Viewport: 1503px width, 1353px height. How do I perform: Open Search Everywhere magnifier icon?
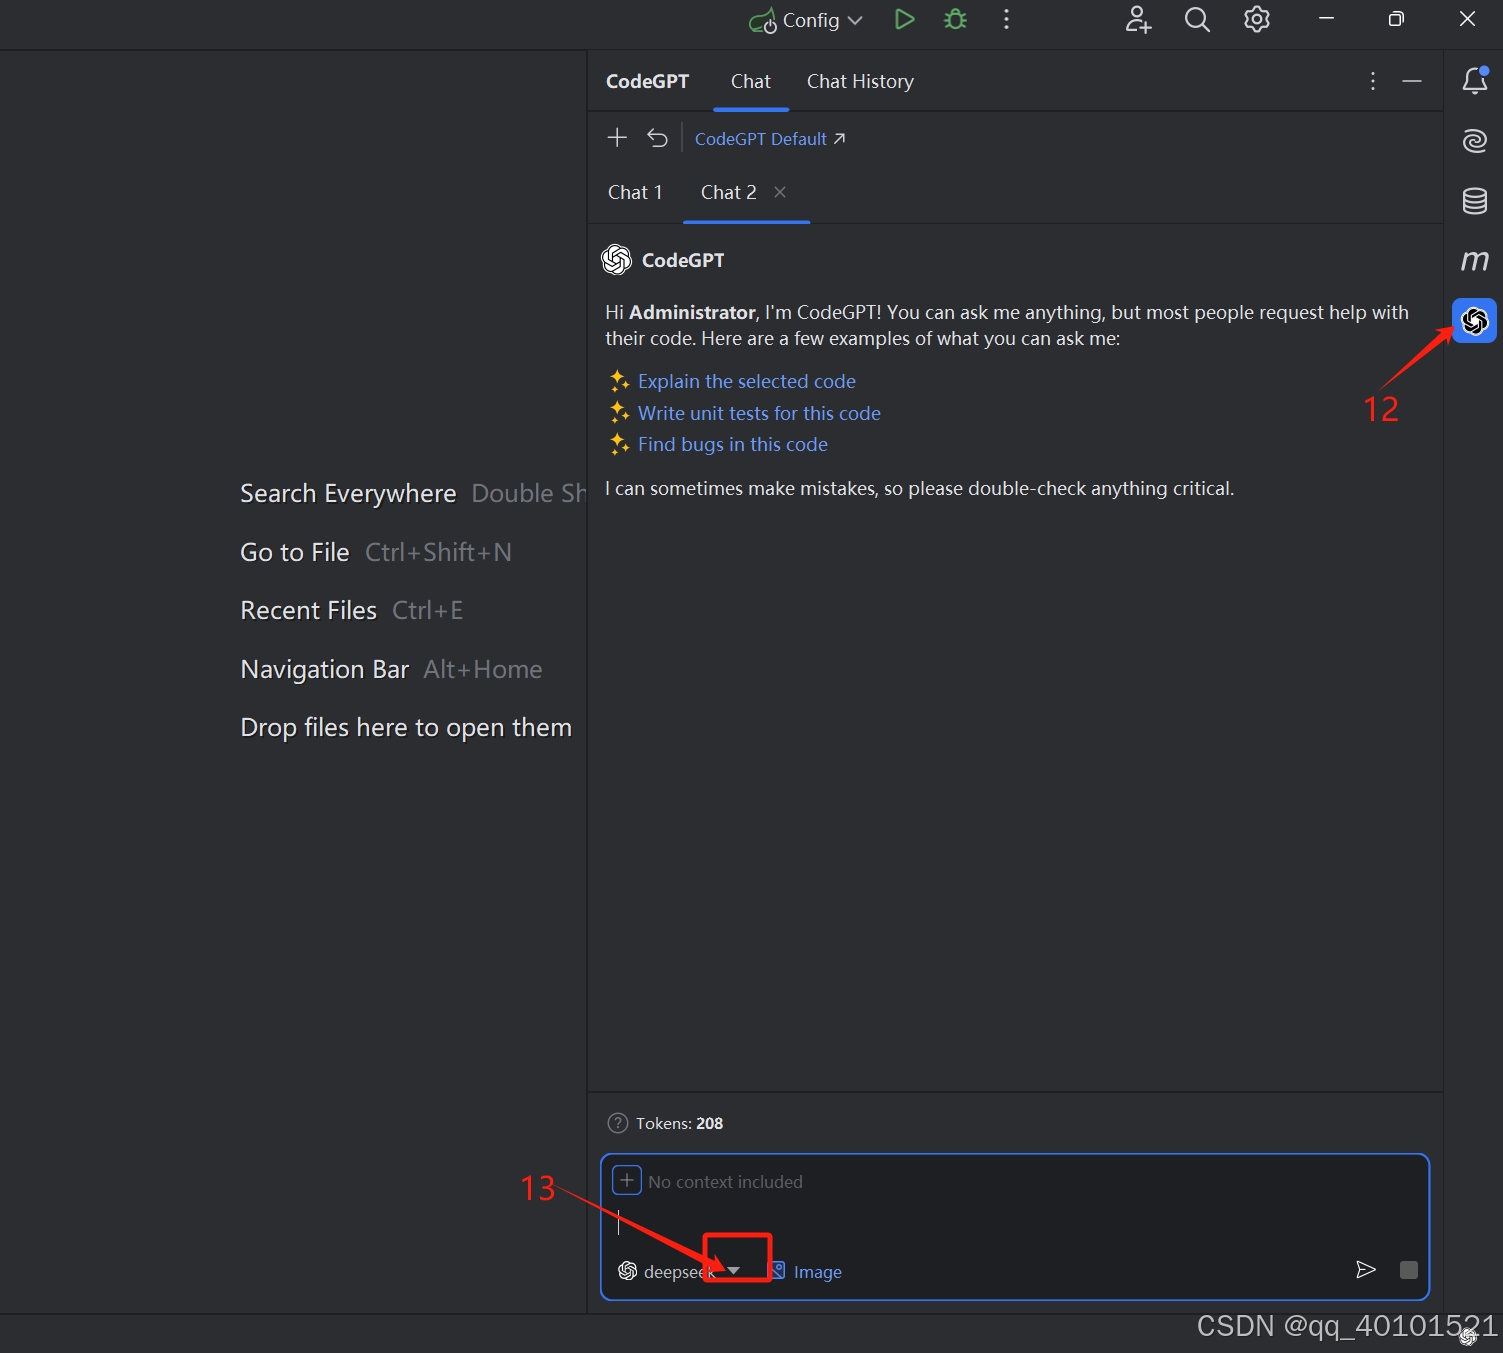point(1197,20)
